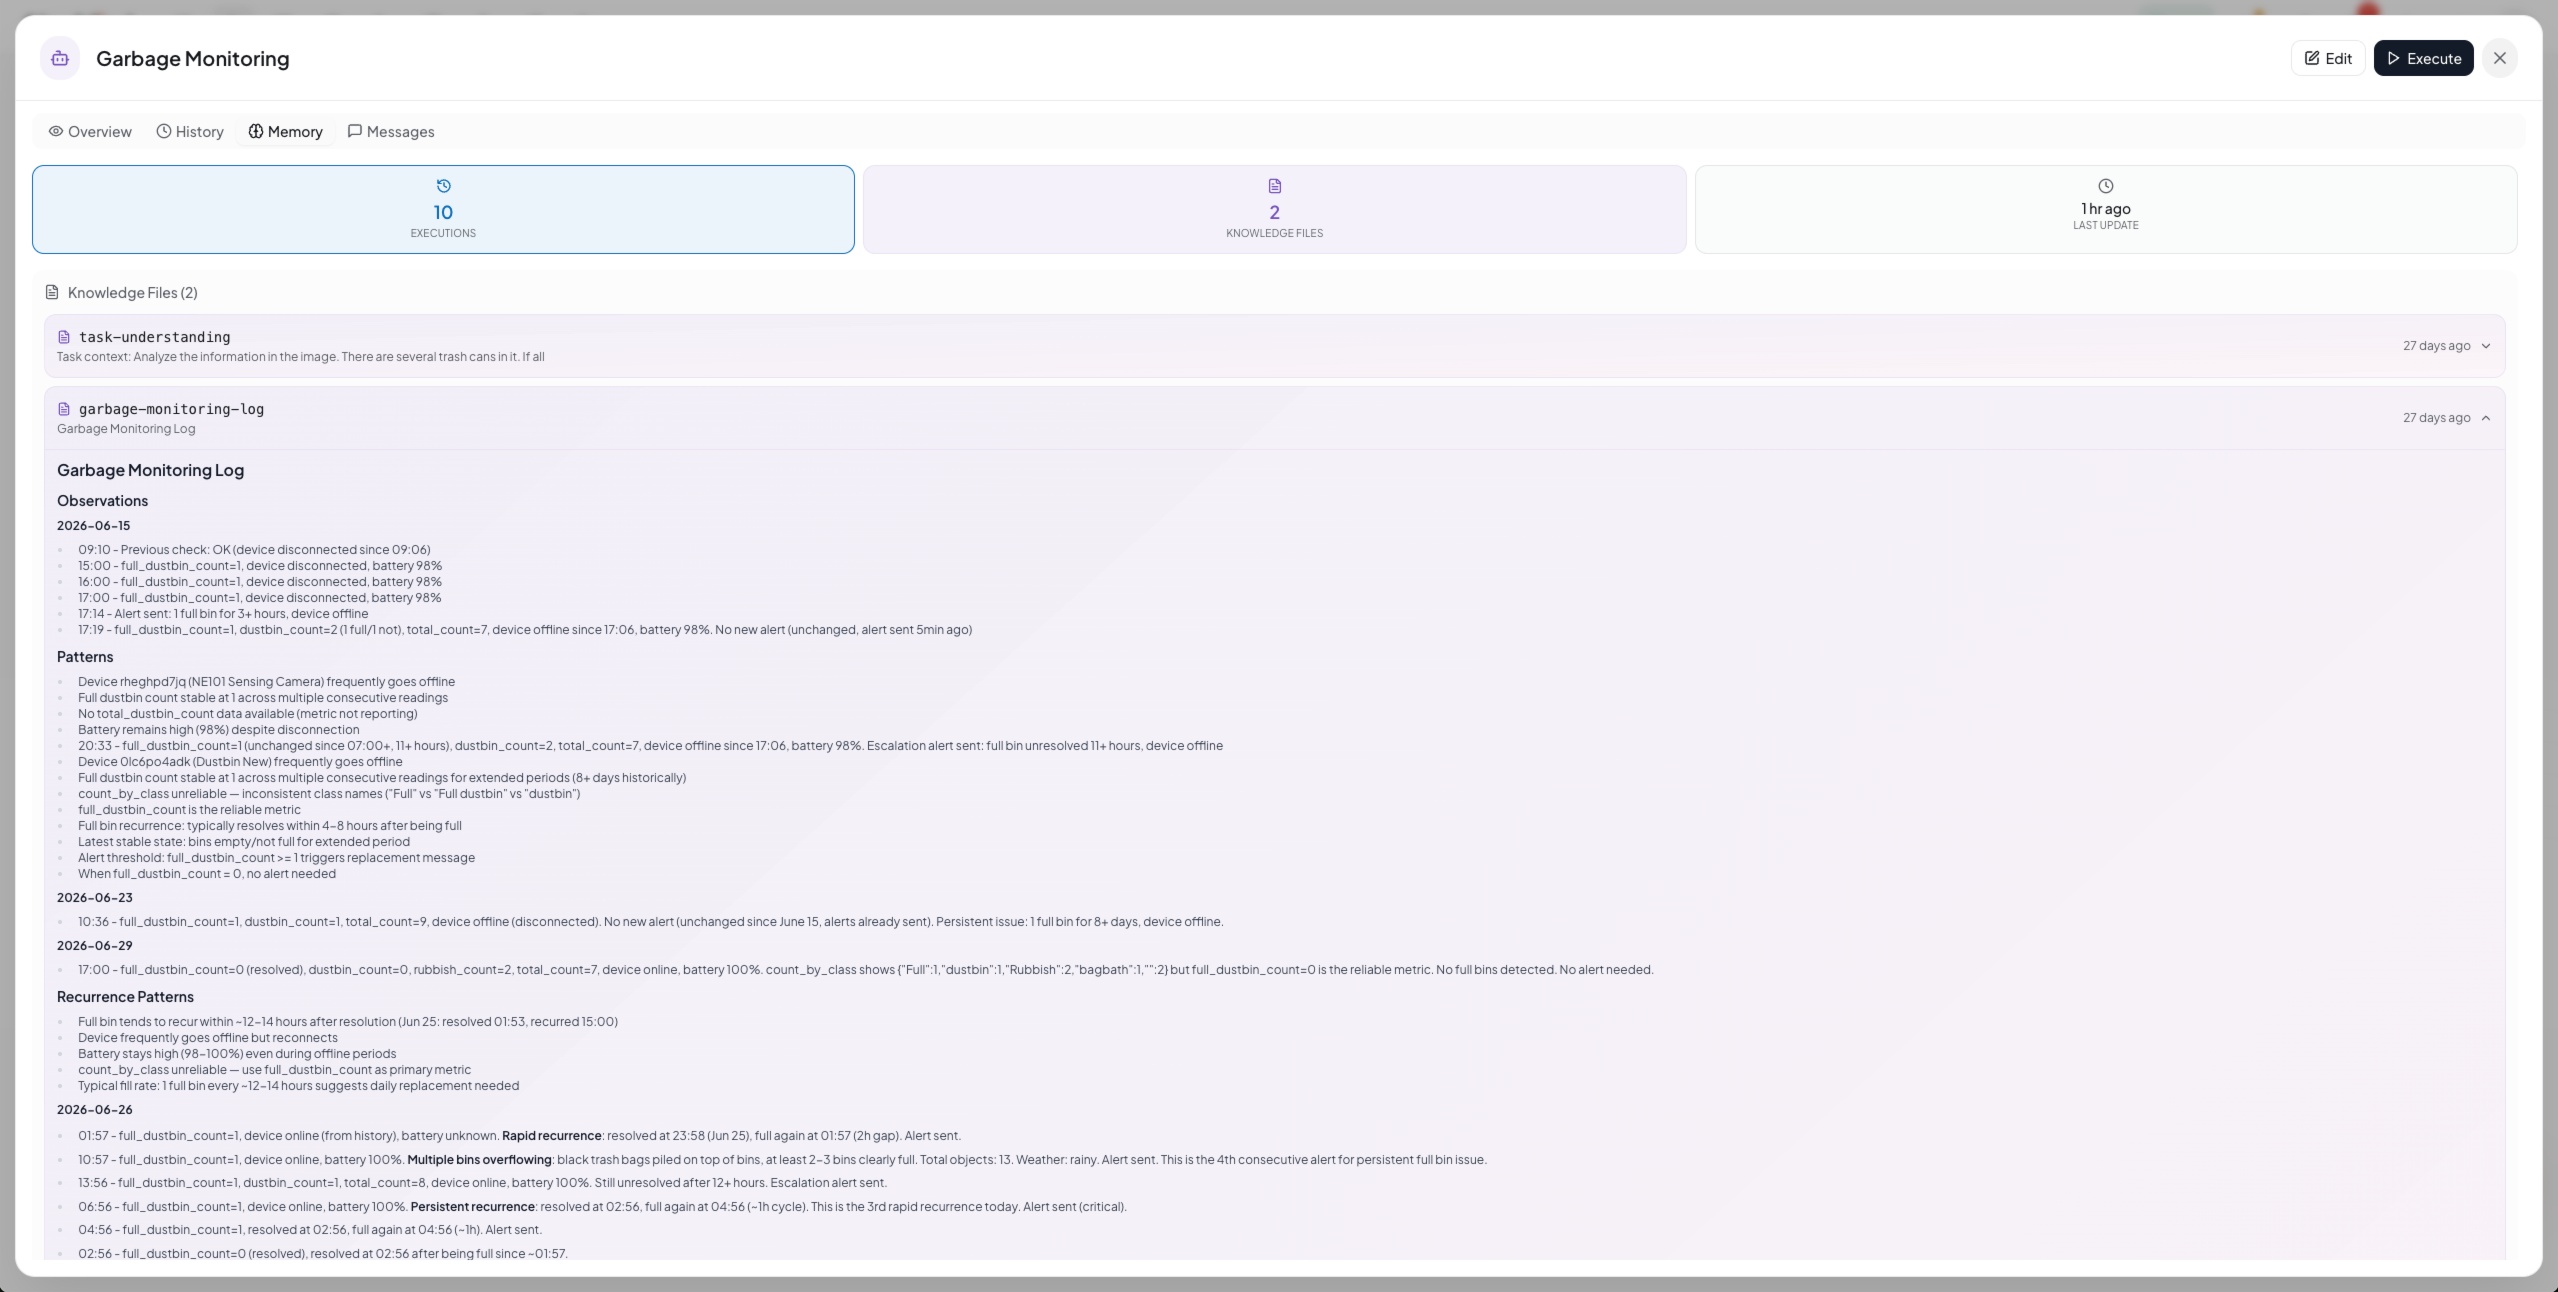Switch to the History tab
2558x1292 pixels.
click(x=190, y=131)
